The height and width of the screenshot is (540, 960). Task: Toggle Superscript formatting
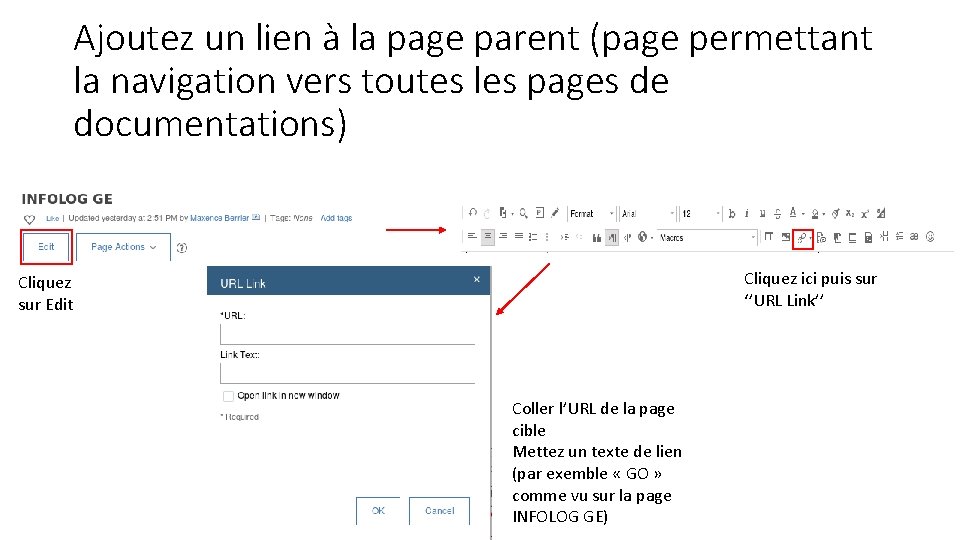(x=865, y=214)
